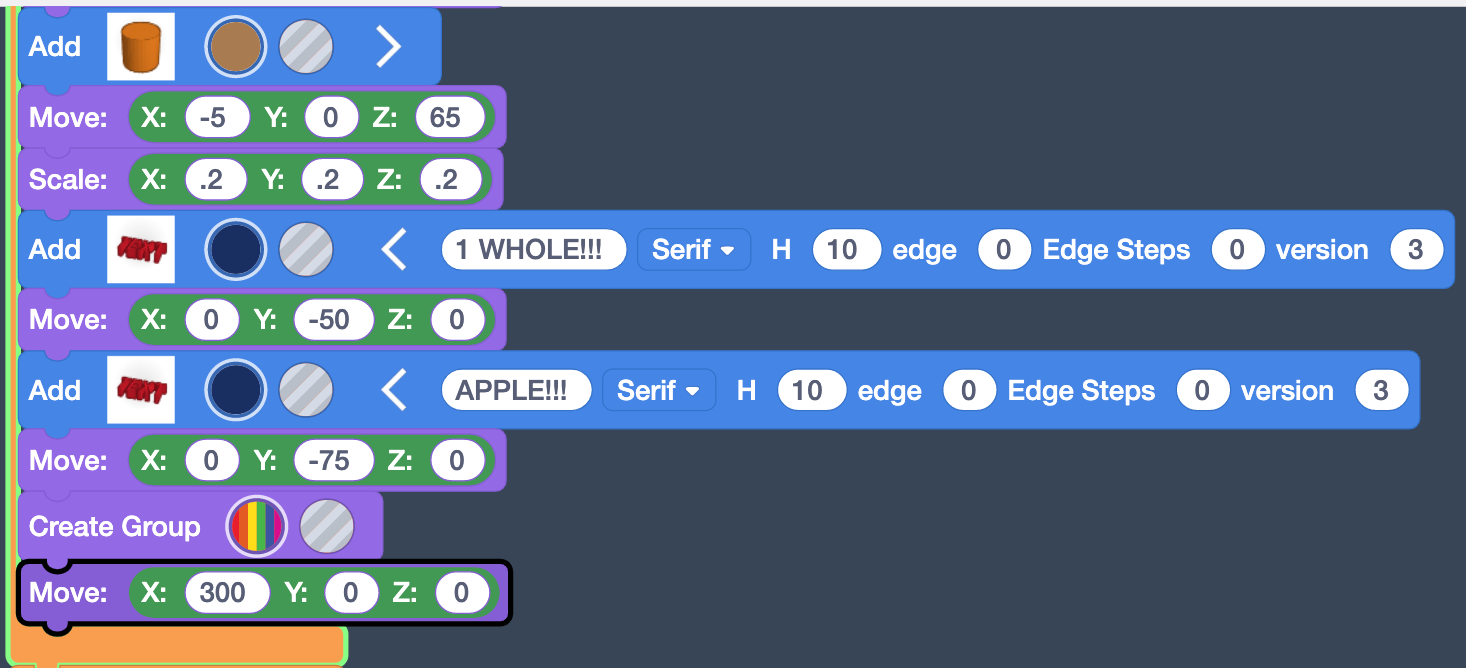The height and width of the screenshot is (668, 1466).
Task: Click the text shape icon on the APPLE!!! block
Action: point(141,390)
